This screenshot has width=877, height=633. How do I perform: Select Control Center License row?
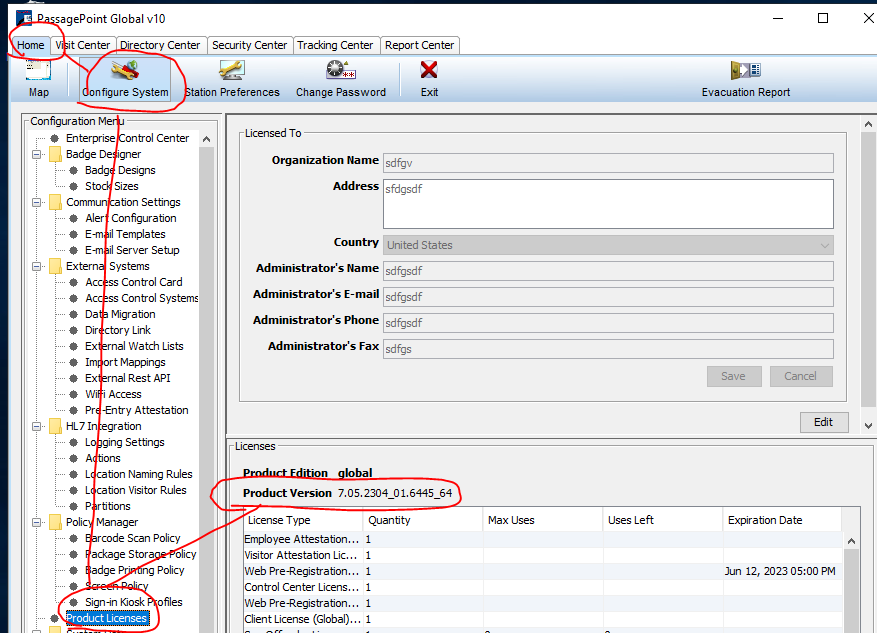click(x=543, y=588)
